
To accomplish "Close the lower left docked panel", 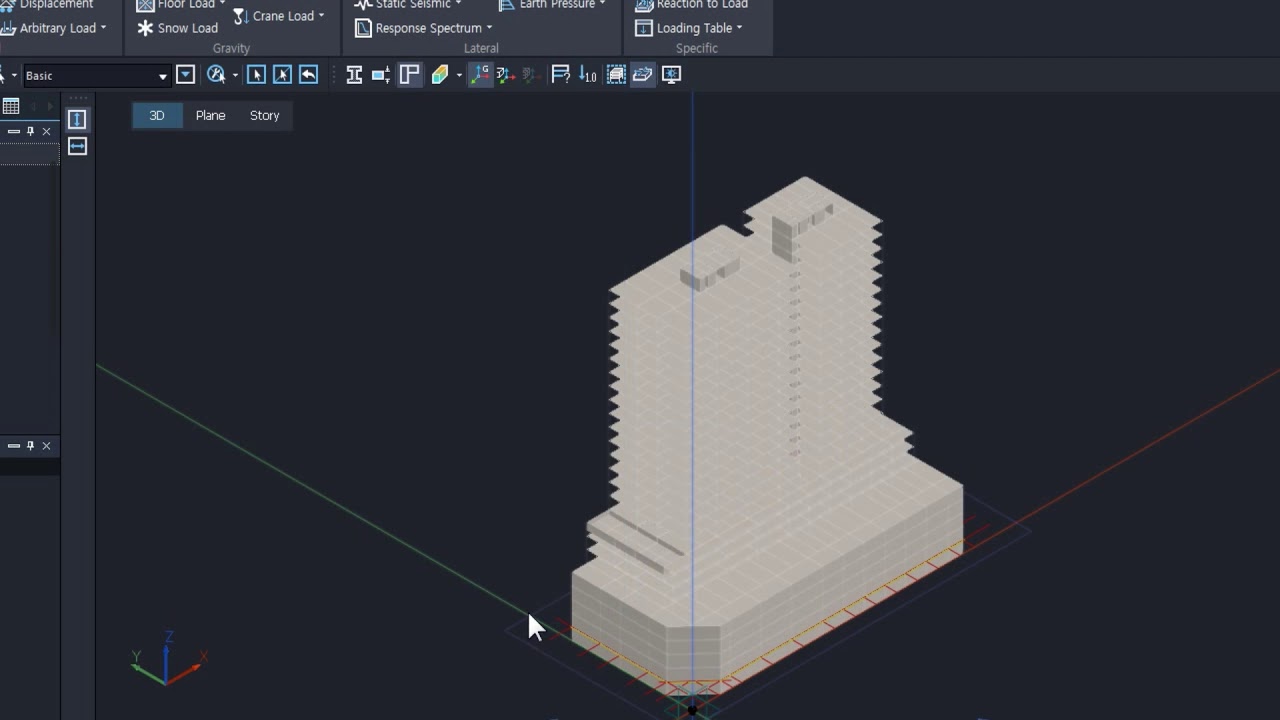I will point(46,445).
